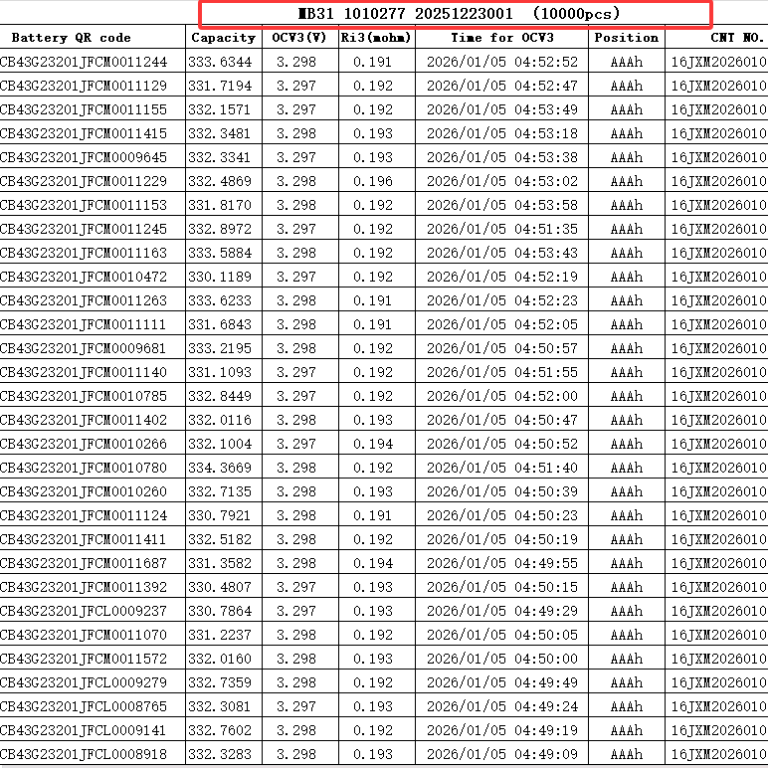Click timestamp 2026/01/05 04:52:19
The height and width of the screenshot is (768, 768).
coord(502,277)
